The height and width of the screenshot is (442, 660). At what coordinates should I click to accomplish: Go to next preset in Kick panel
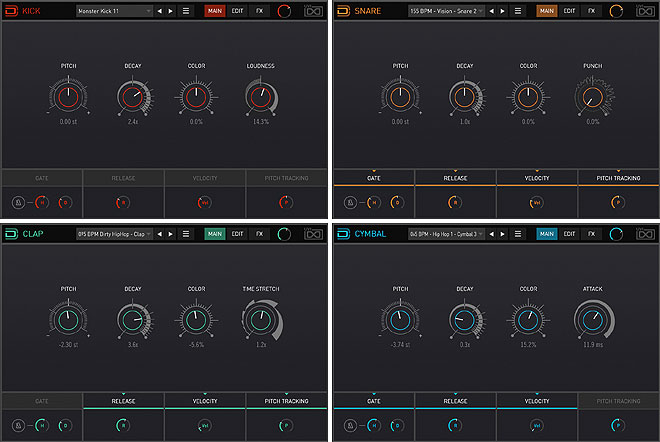(x=171, y=11)
